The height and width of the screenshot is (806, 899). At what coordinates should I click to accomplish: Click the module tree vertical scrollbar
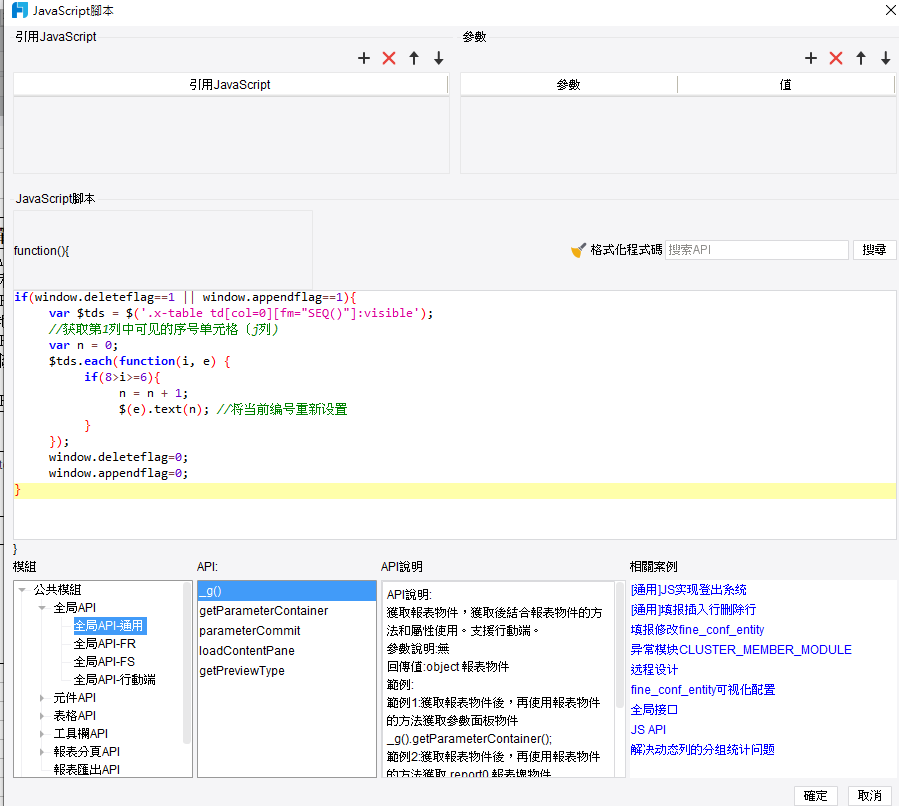187,663
